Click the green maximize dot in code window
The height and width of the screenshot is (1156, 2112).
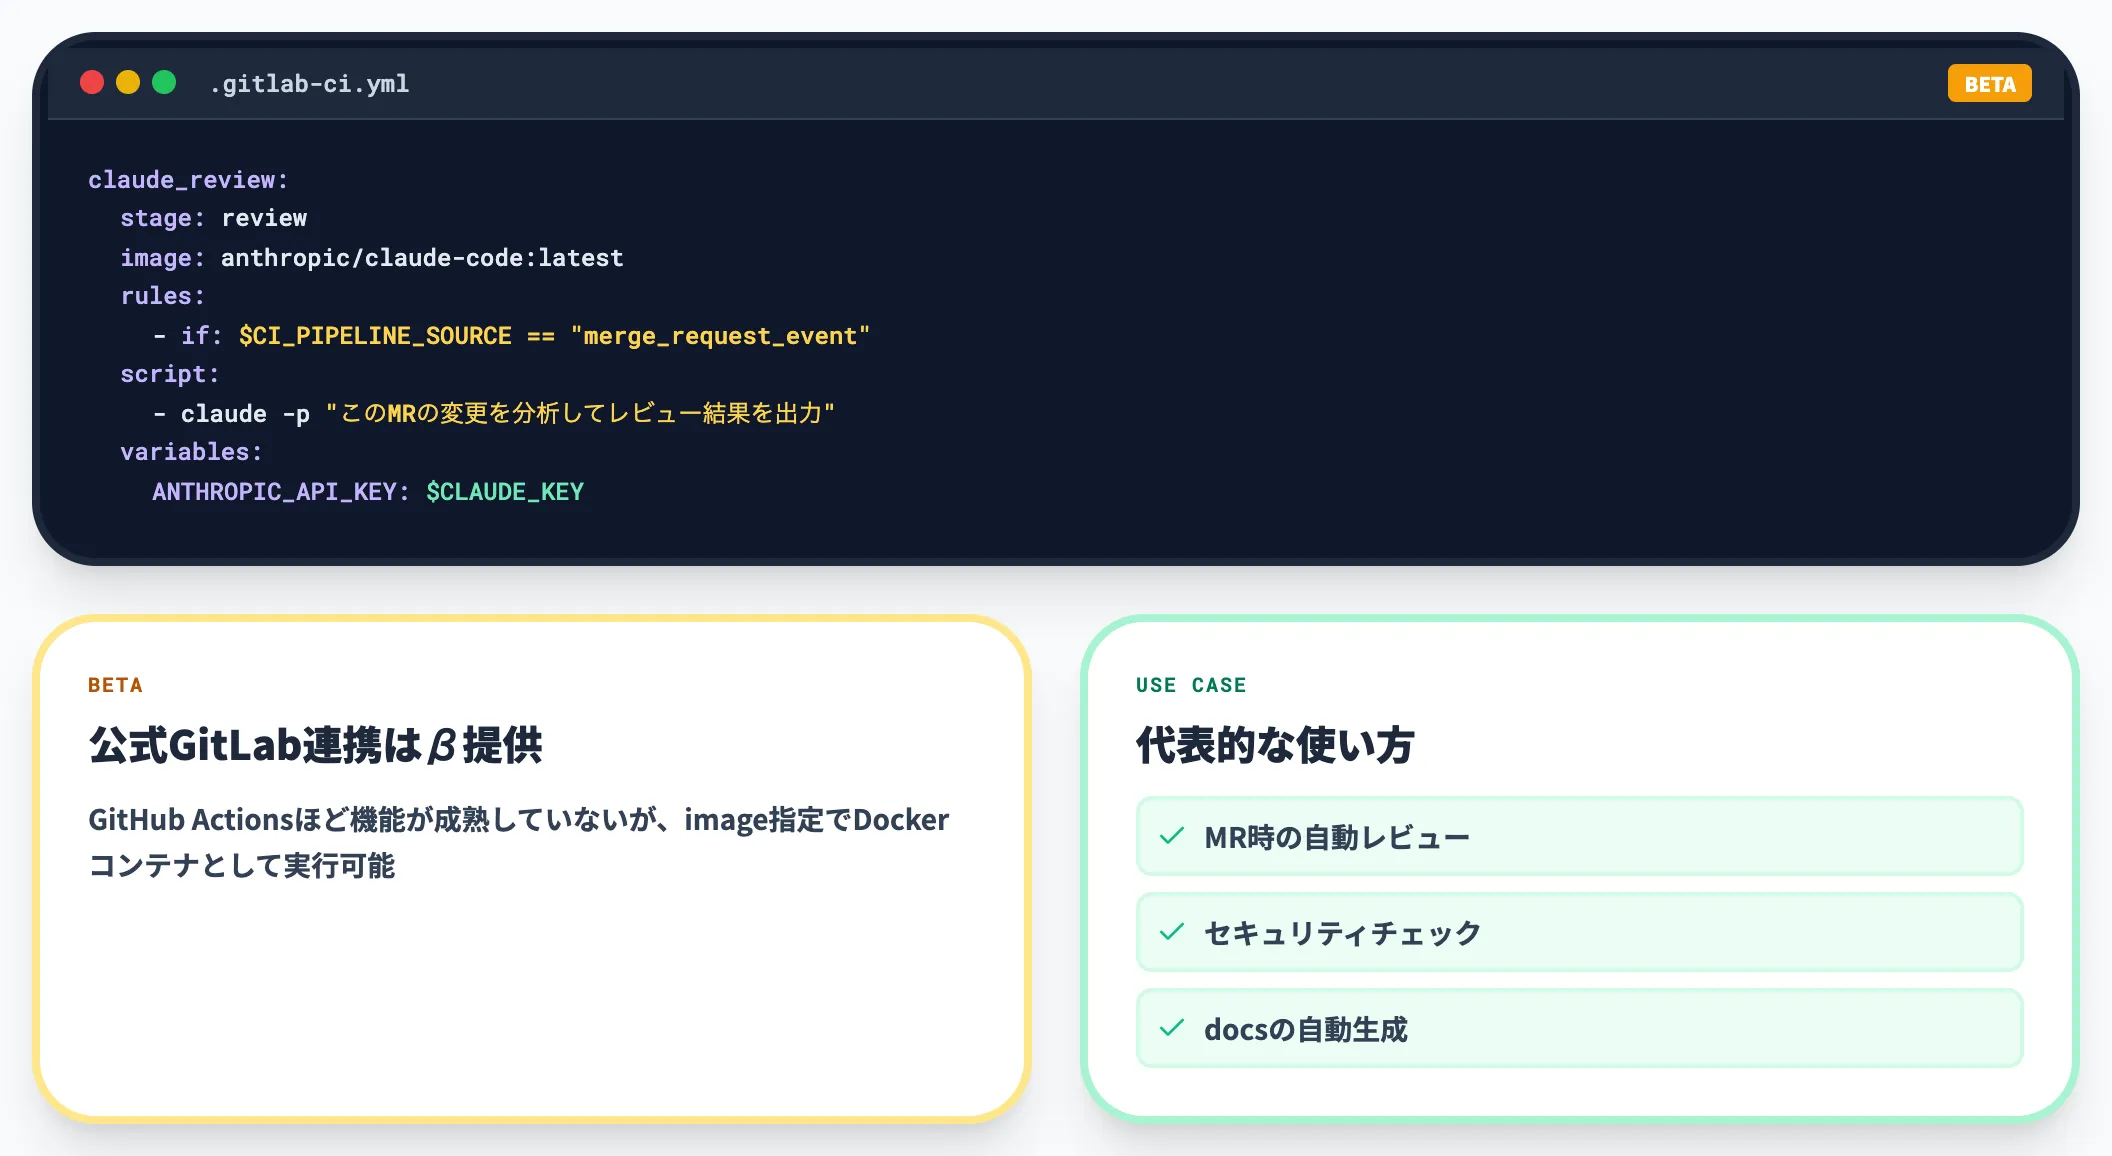pos(164,82)
